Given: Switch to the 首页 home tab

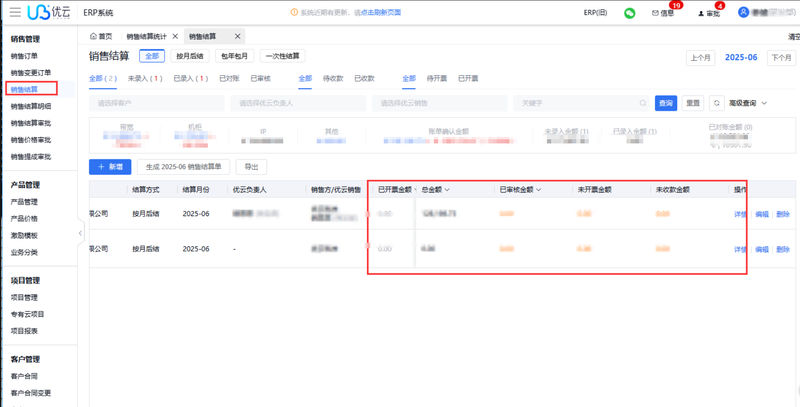Looking at the screenshot, I should pyautogui.click(x=101, y=36).
